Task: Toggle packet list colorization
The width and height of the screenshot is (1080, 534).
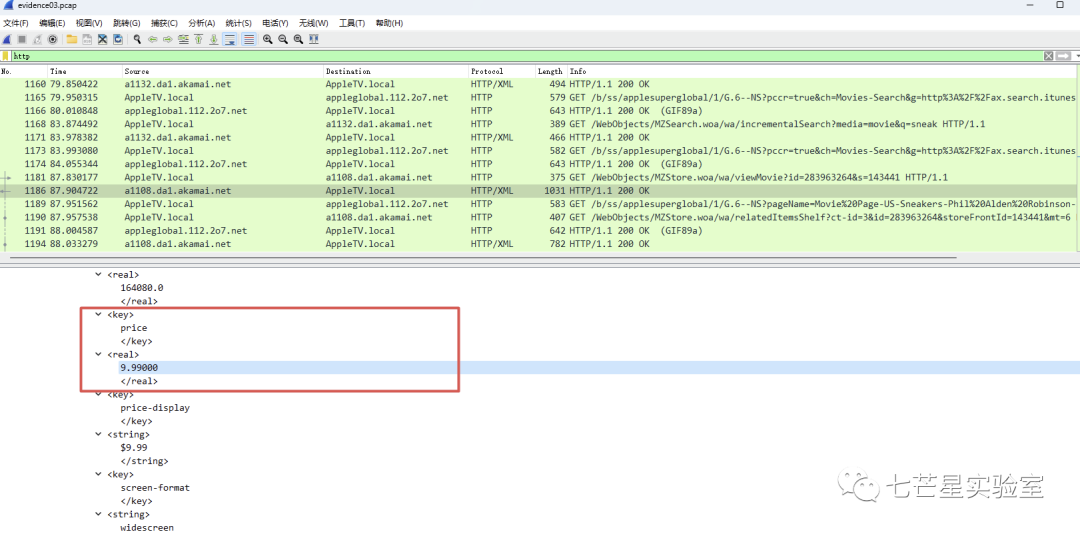Action: pos(249,39)
